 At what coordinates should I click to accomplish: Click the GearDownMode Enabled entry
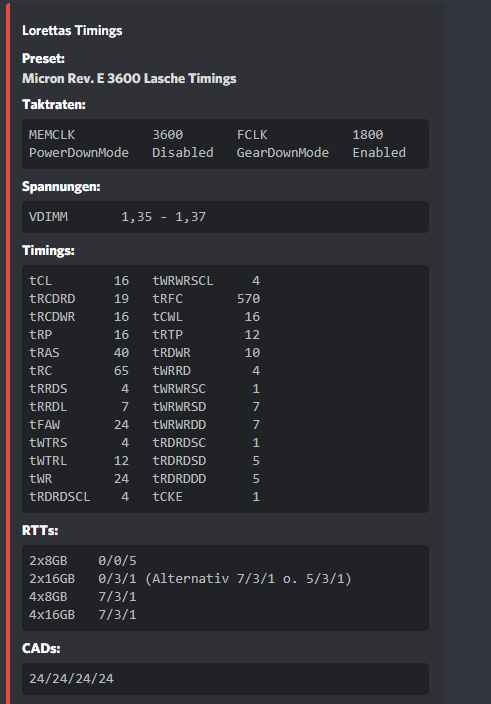(321, 153)
